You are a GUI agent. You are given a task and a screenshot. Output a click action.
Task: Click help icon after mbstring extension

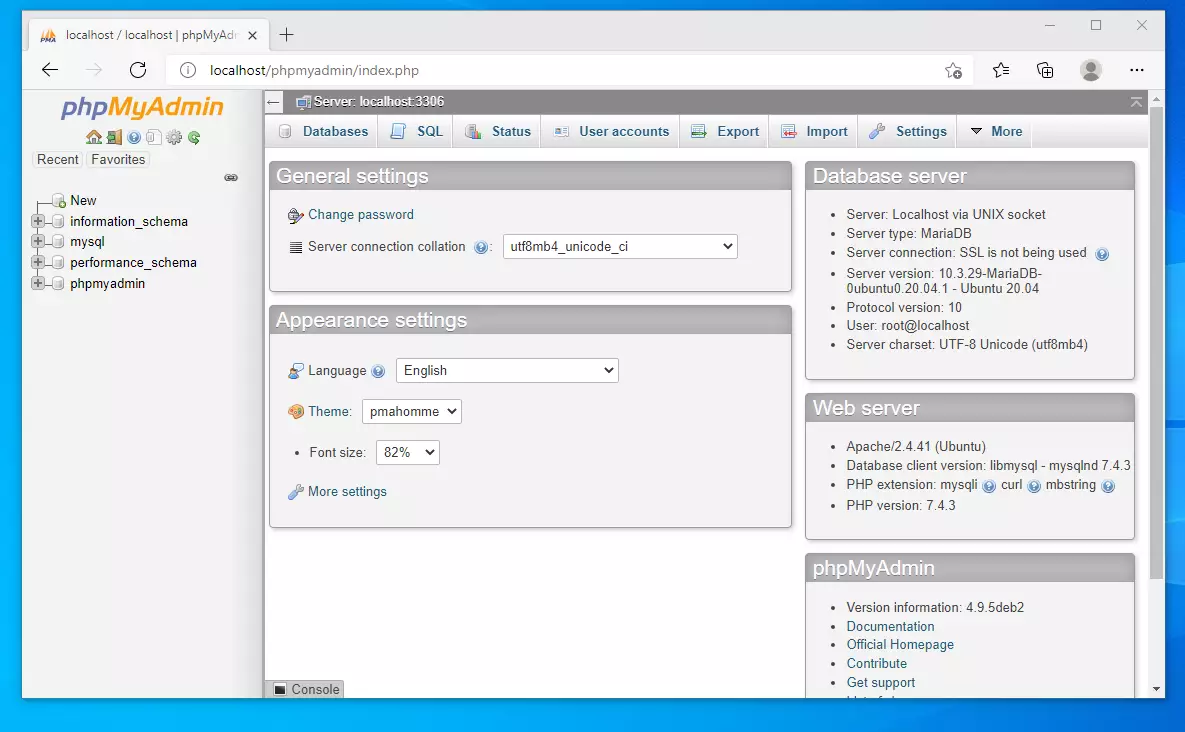pos(1108,486)
